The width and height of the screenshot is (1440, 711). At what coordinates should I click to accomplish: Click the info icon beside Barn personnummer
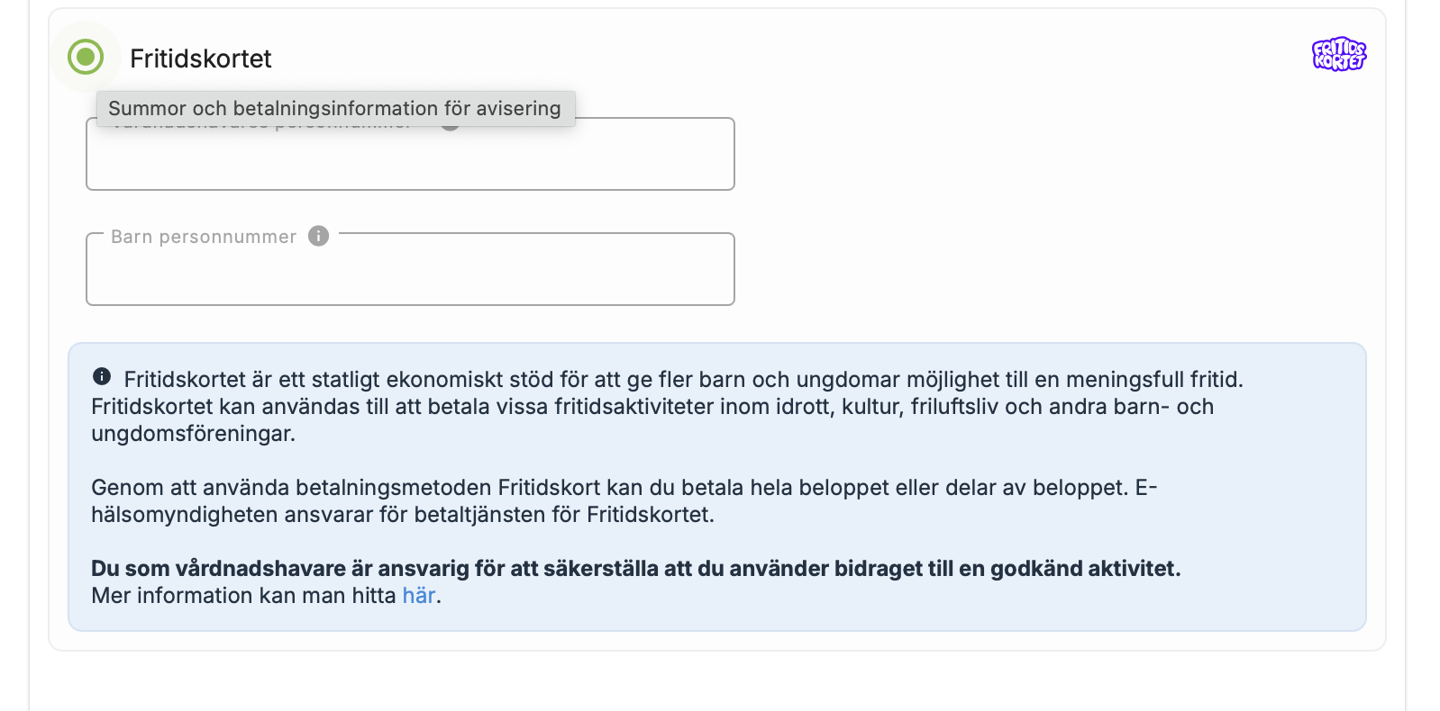click(318, 236)
